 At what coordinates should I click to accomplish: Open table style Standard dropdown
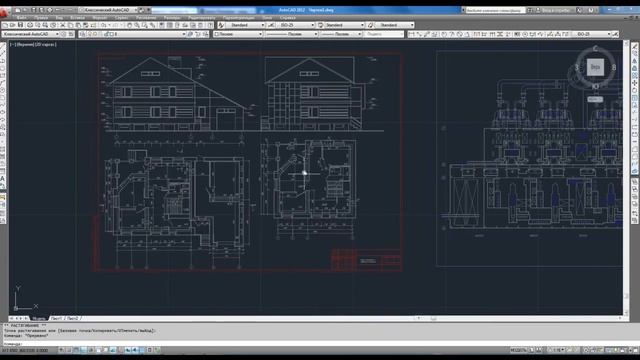[x=344, y=25]
